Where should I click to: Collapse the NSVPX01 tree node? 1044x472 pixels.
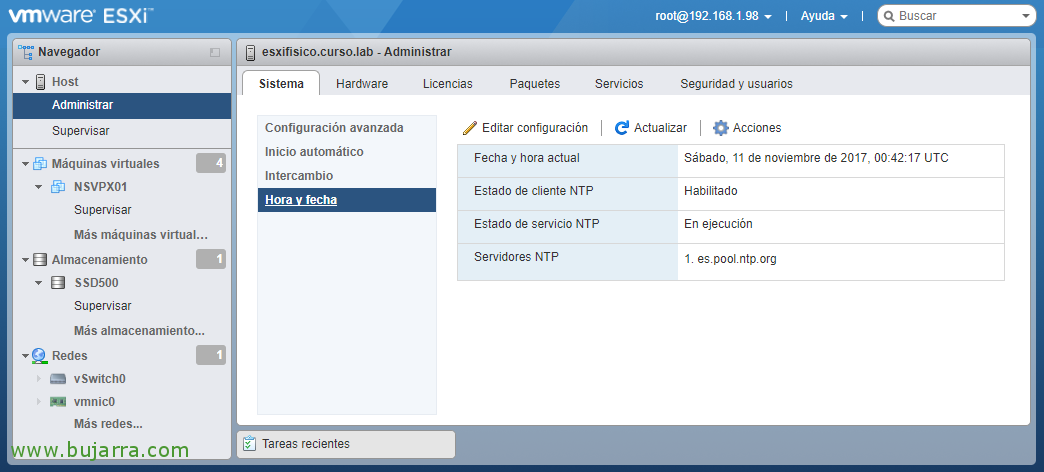click(39, 188)
